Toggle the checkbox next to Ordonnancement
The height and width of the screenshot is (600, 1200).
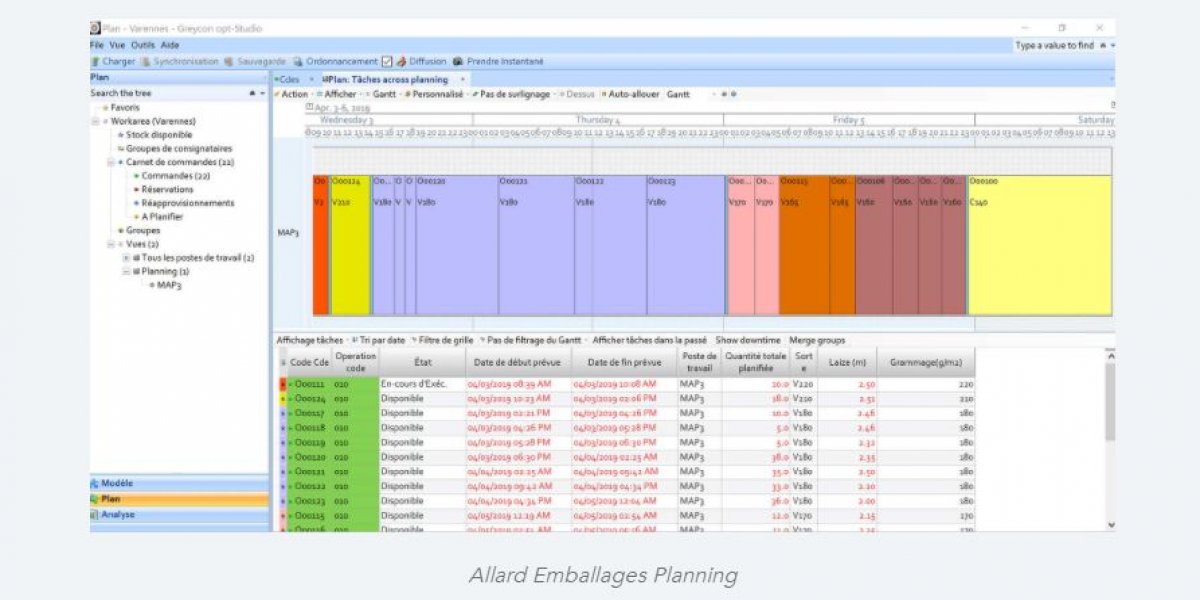[388, 61]
